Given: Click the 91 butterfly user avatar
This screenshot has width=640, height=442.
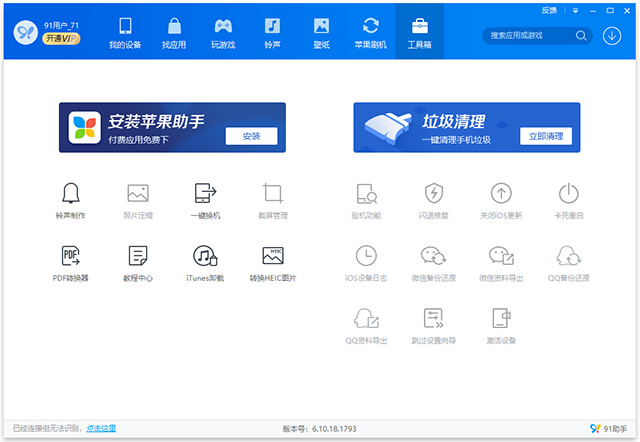Looking at the screenshot, I should click(26, 32).
